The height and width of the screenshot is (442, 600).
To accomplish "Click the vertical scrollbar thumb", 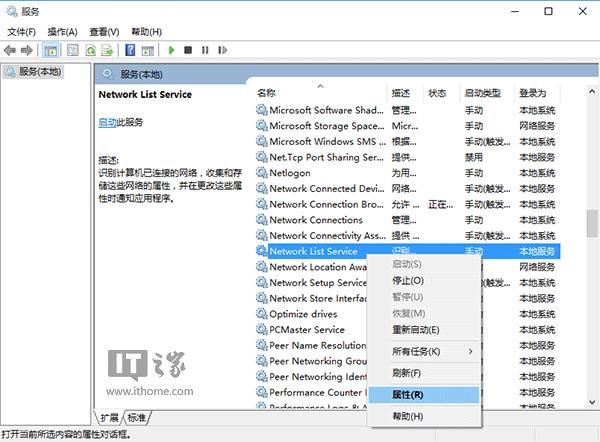I will [592, 223].
